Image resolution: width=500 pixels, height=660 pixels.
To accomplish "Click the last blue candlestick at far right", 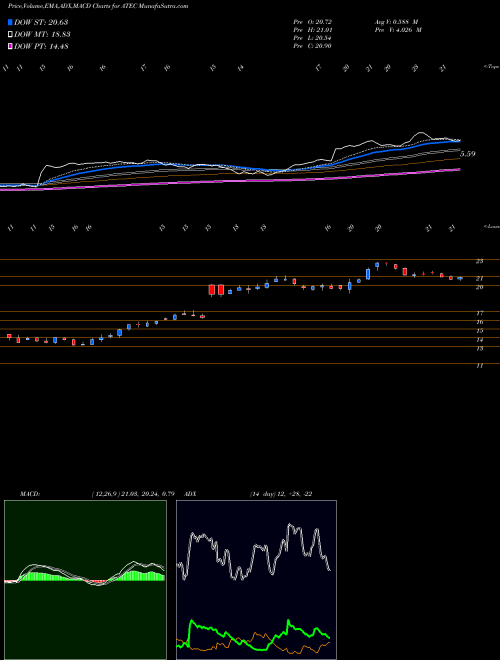I will [460, 278].
